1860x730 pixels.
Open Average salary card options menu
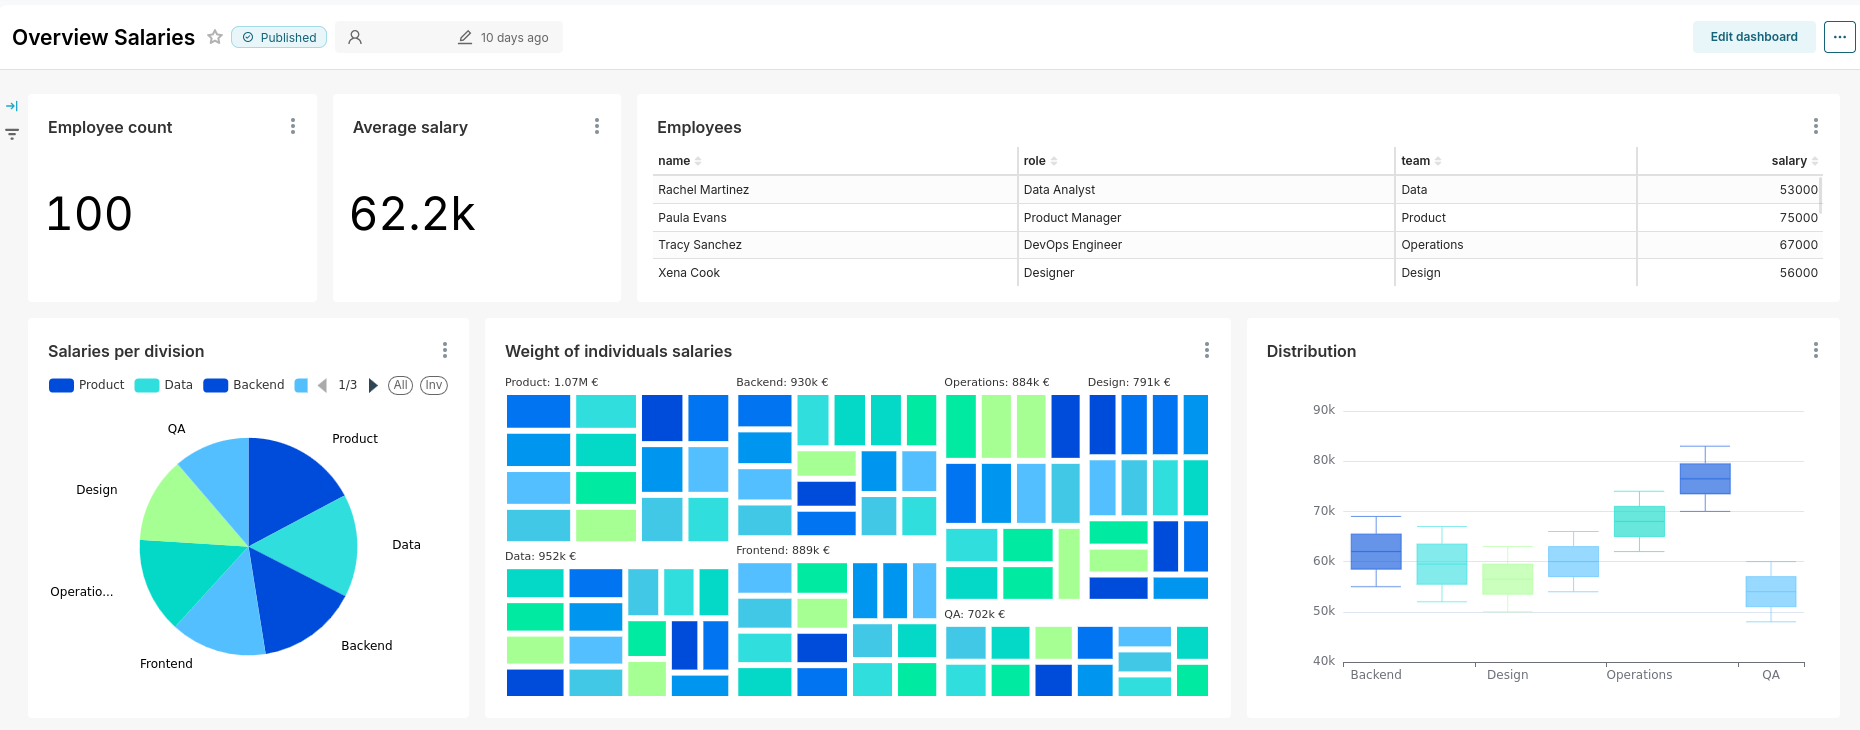(x=597, y=126)
